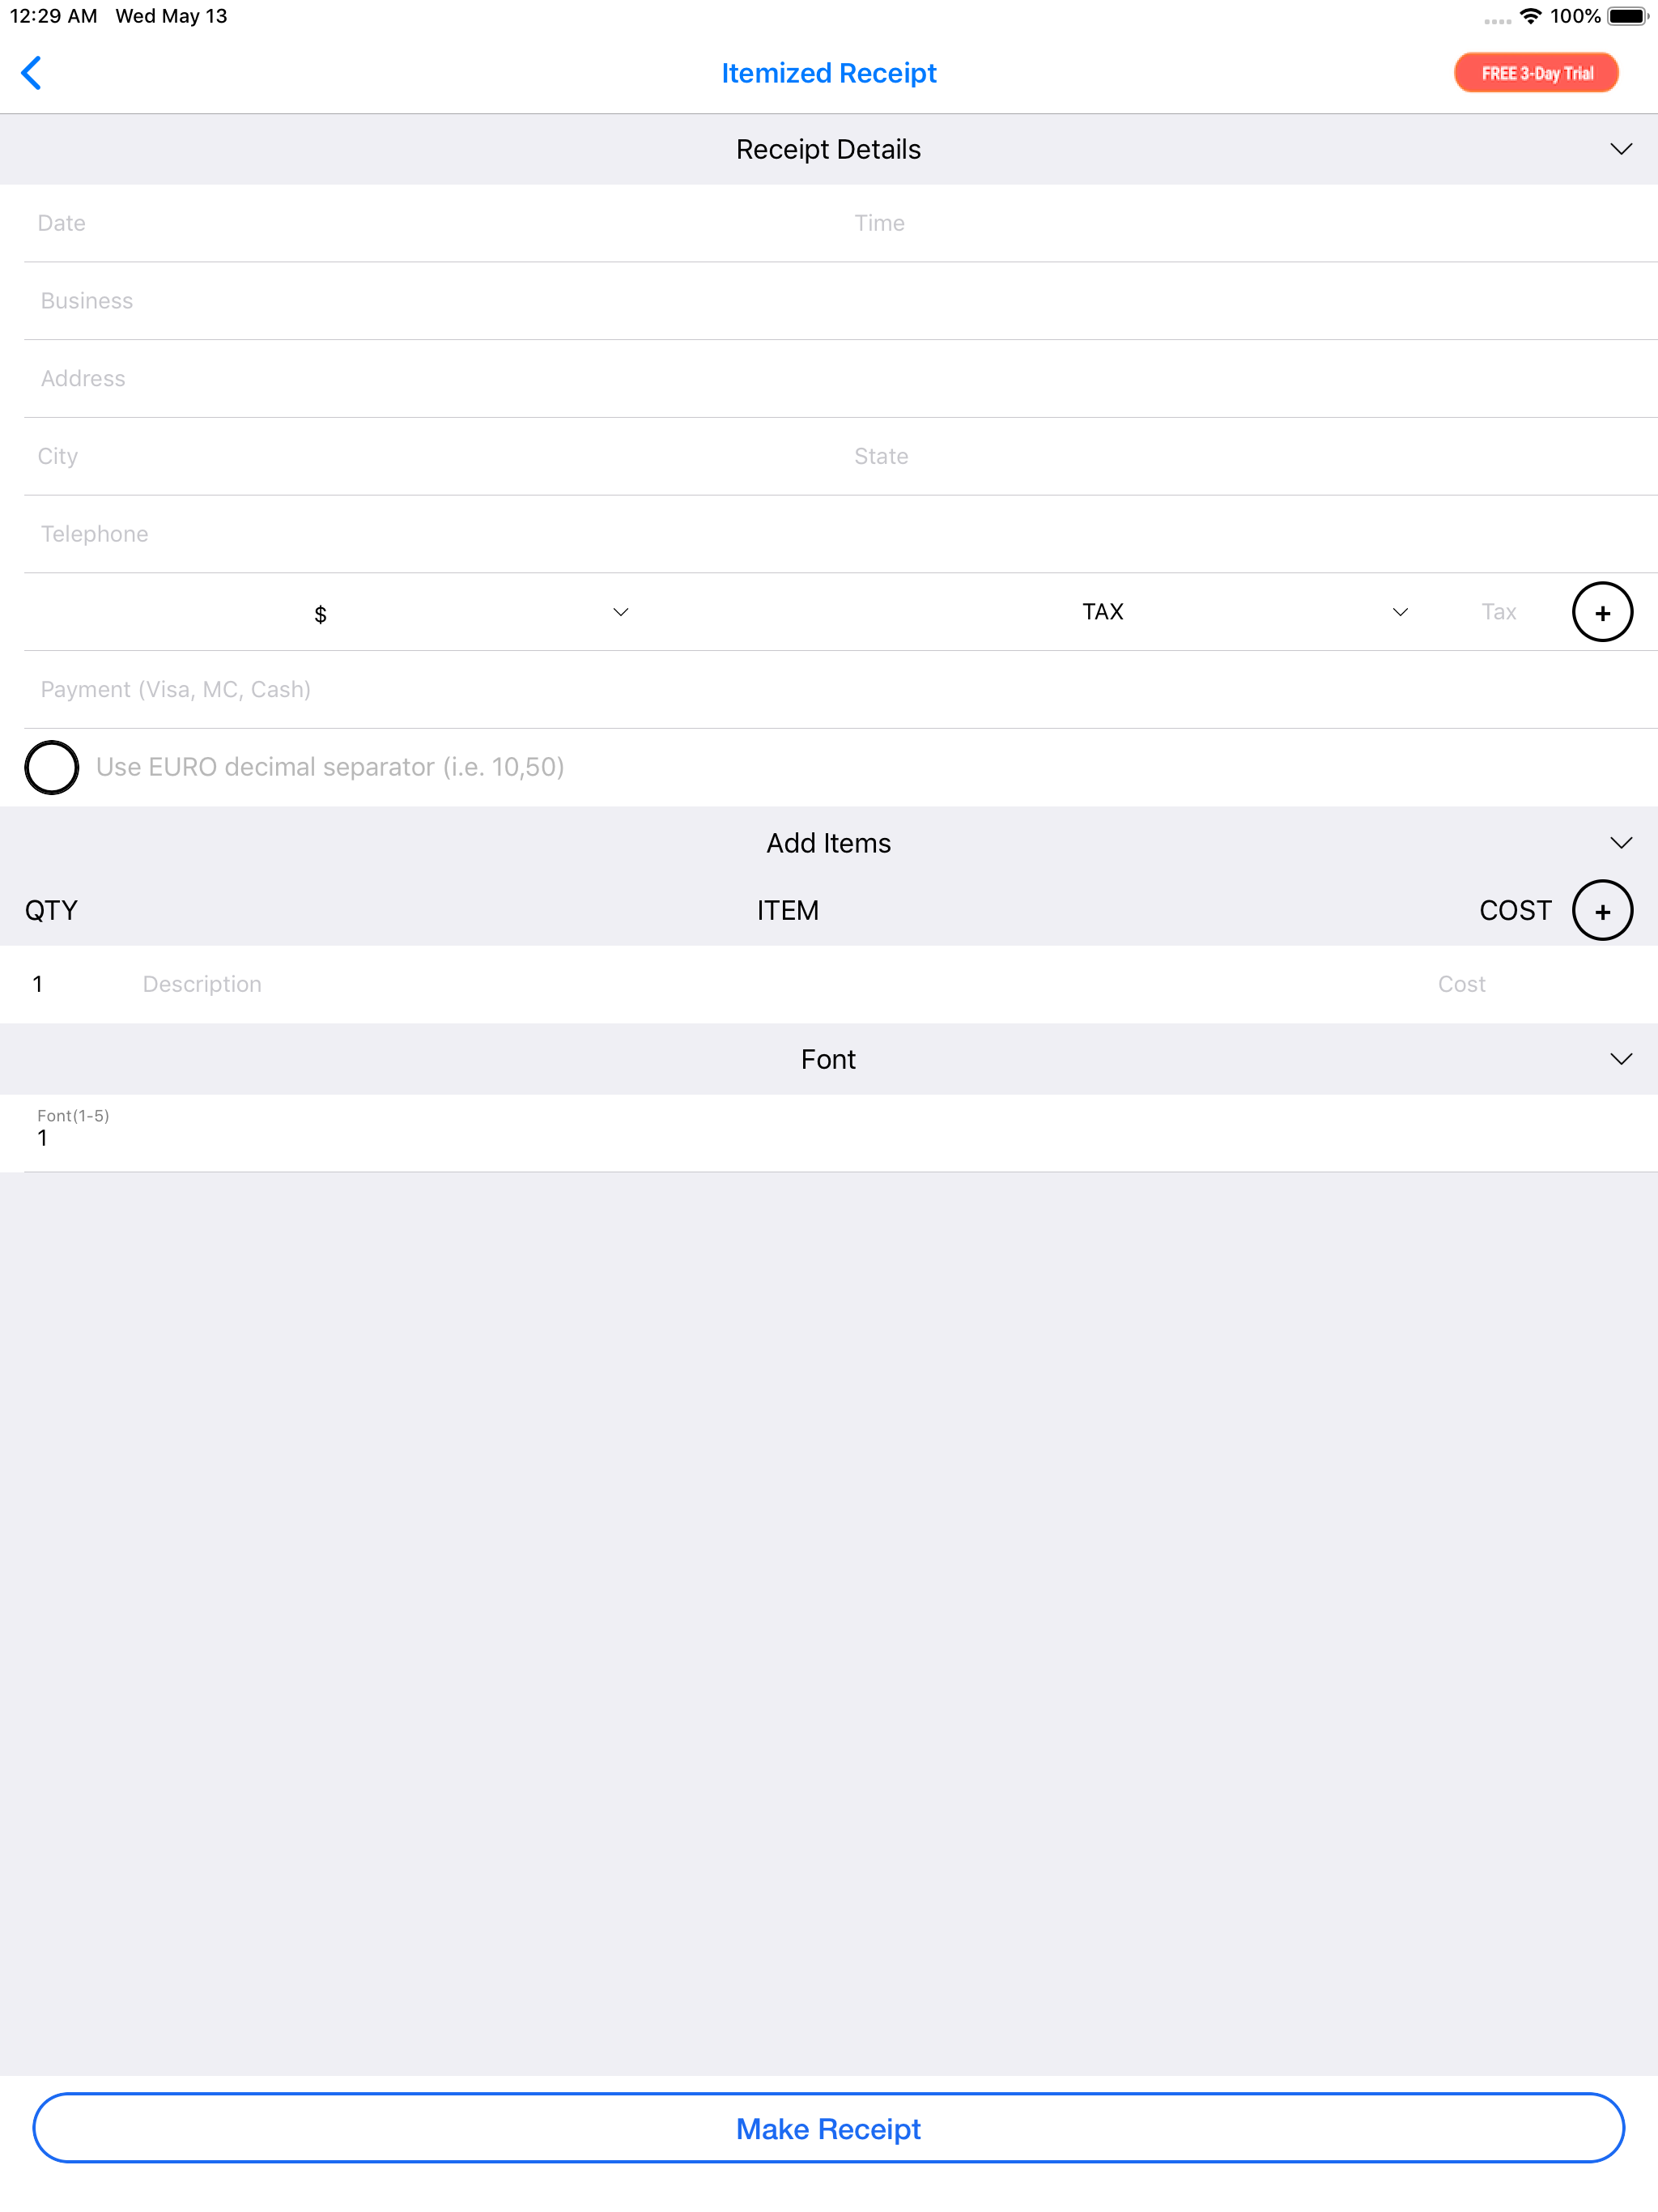
Task: Select the Payment method field
Action: point(840,689)
